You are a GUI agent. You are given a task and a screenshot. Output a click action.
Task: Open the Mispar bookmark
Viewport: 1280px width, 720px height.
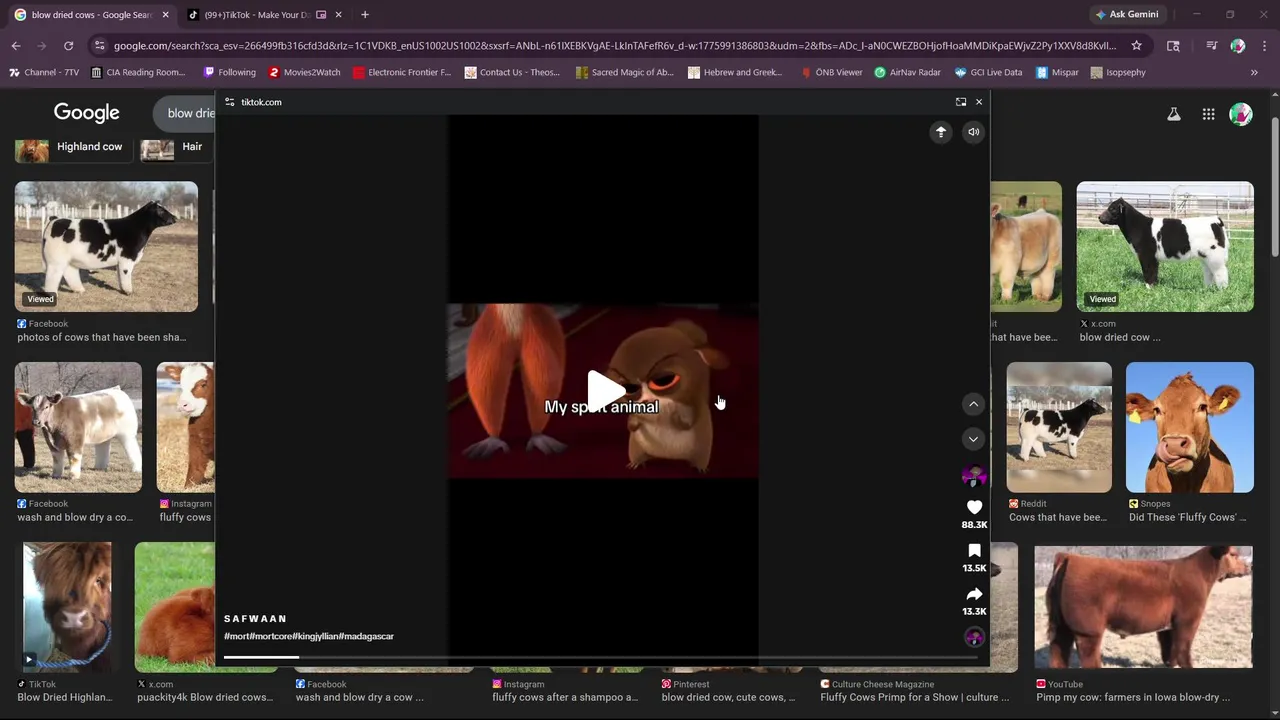(x=1057, y=72)
